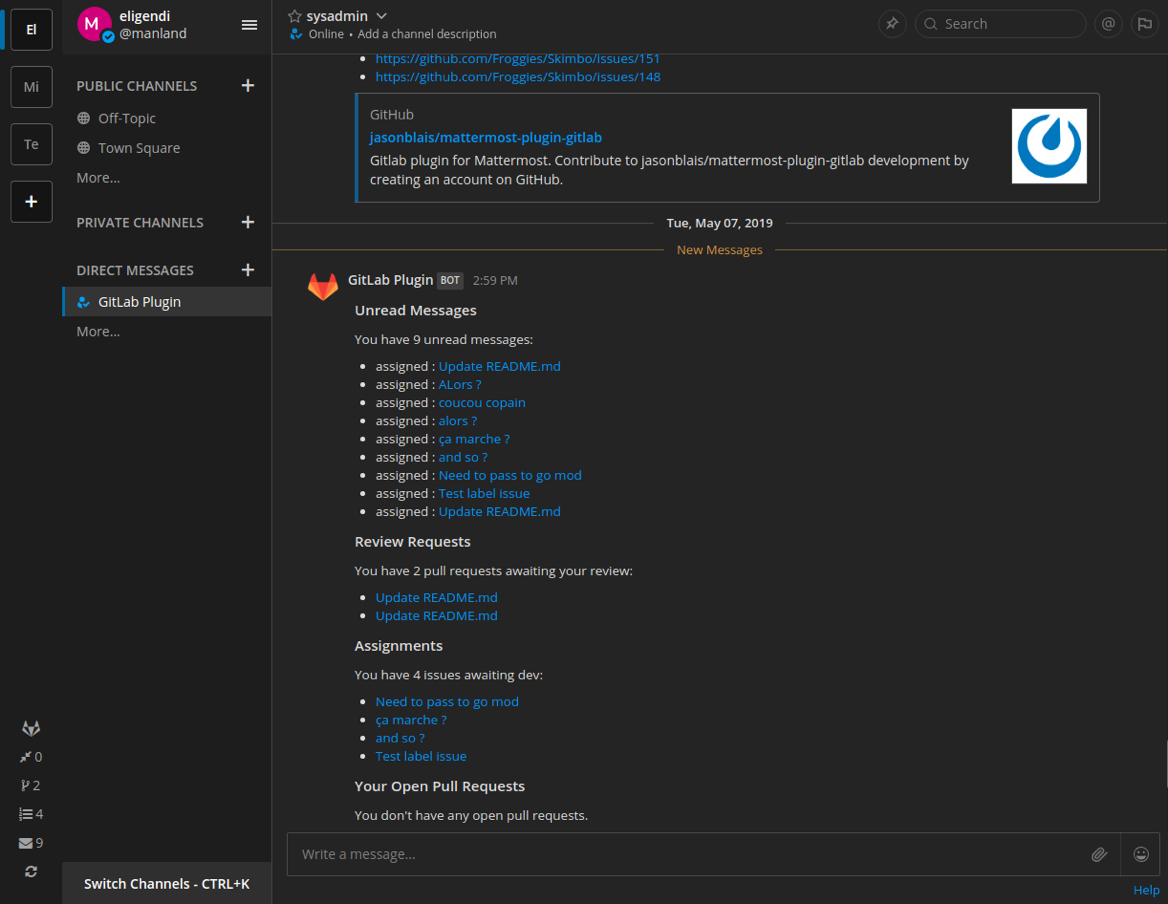Open 'Need to pass to go mod' assignment
Image resolution: width=1168 pixels, height=904 pixels.
click(447, 701)
